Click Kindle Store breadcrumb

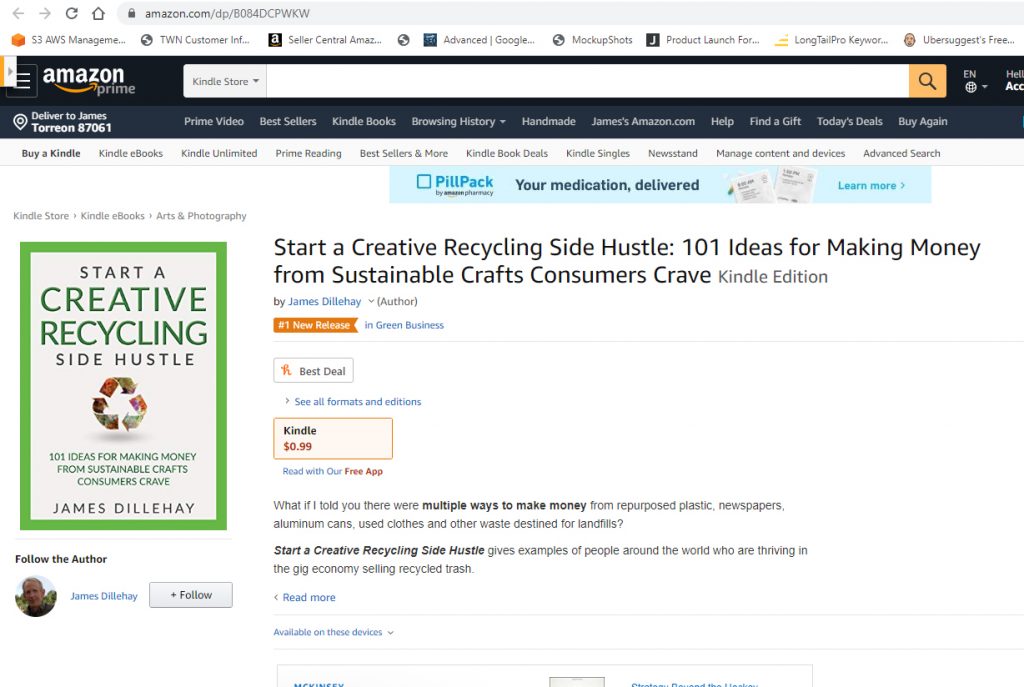[x=40, y=216]
